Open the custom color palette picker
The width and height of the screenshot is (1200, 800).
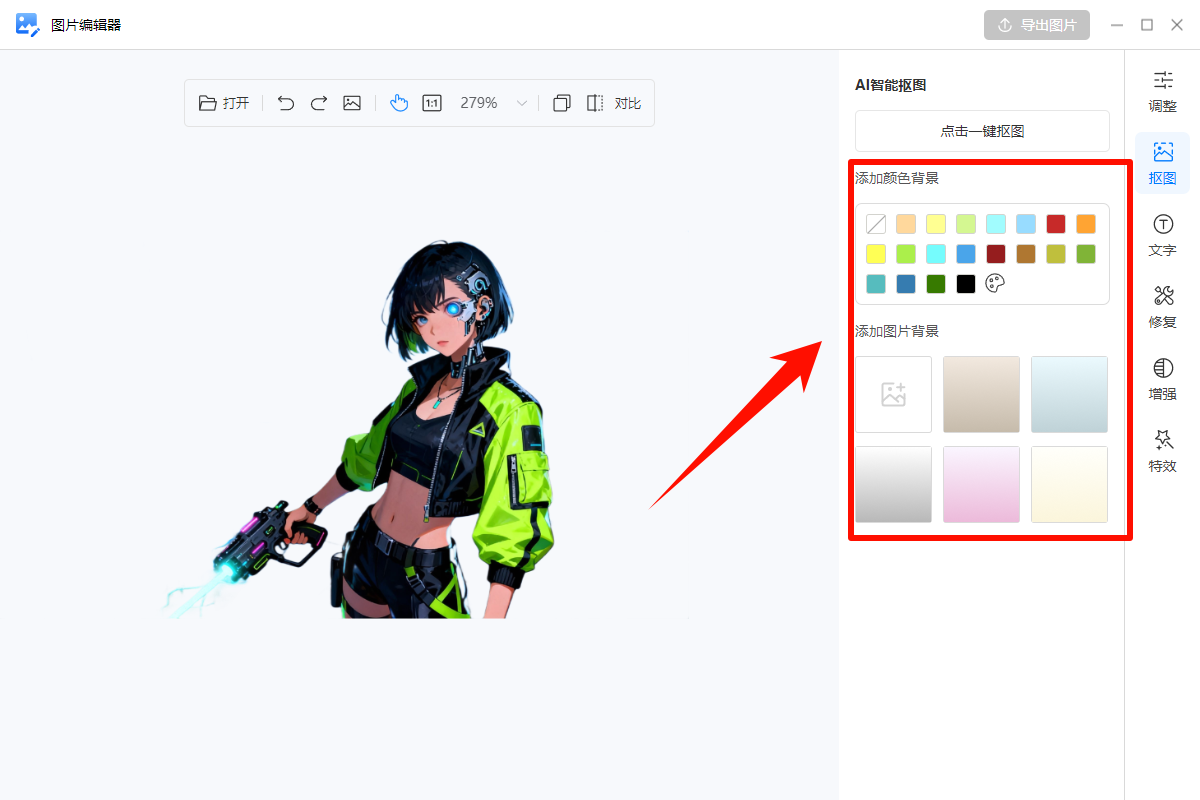point(995,284)
